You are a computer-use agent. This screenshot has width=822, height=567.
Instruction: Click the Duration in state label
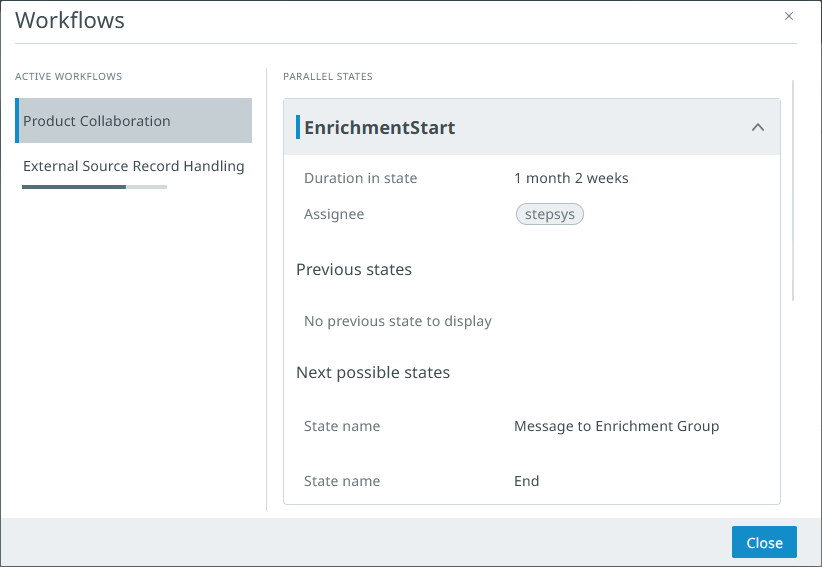360,178
